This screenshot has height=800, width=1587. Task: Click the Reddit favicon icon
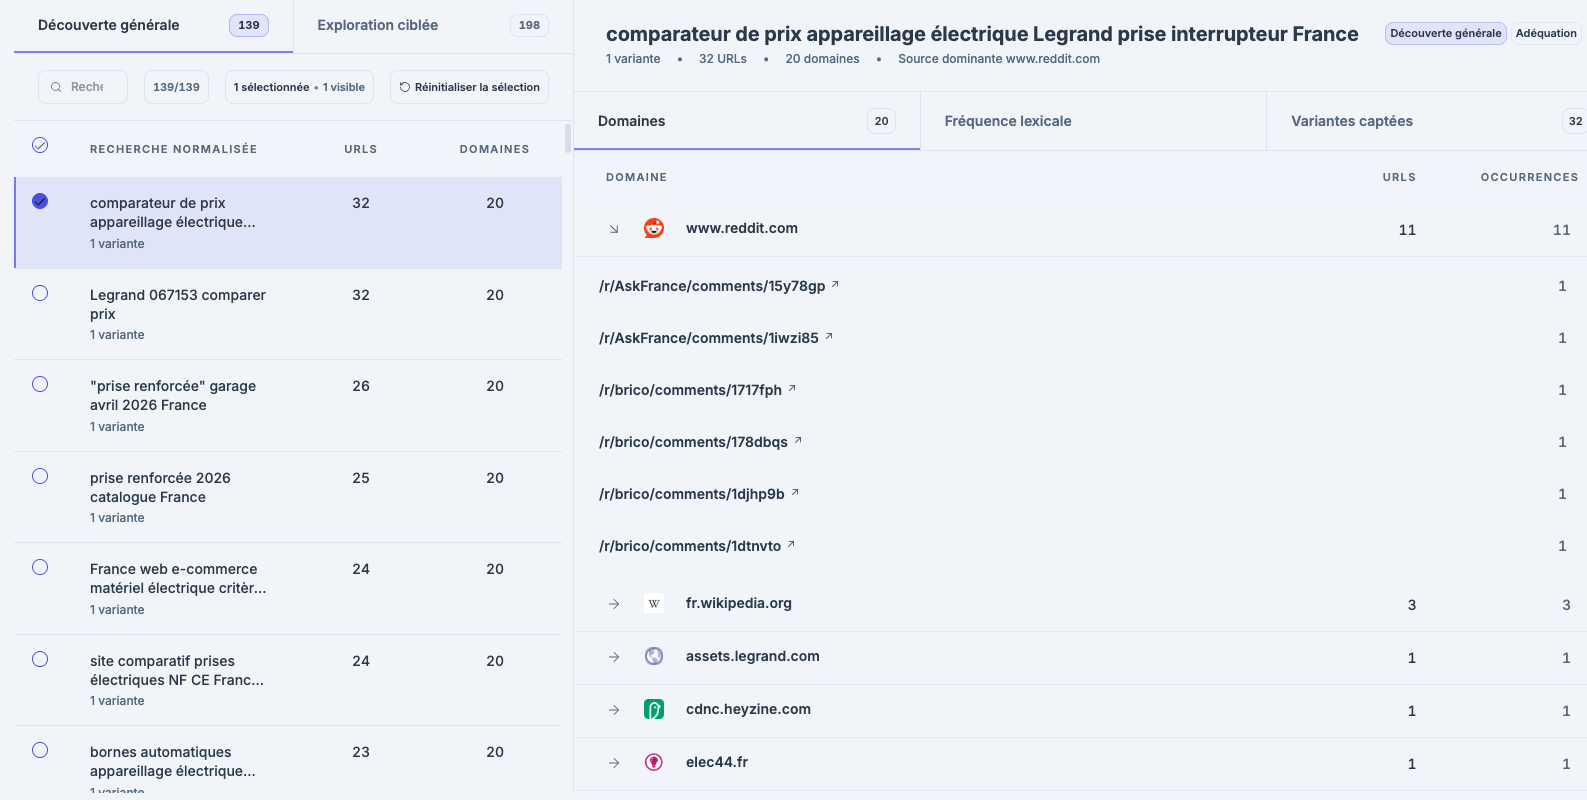tap(654, 228)
